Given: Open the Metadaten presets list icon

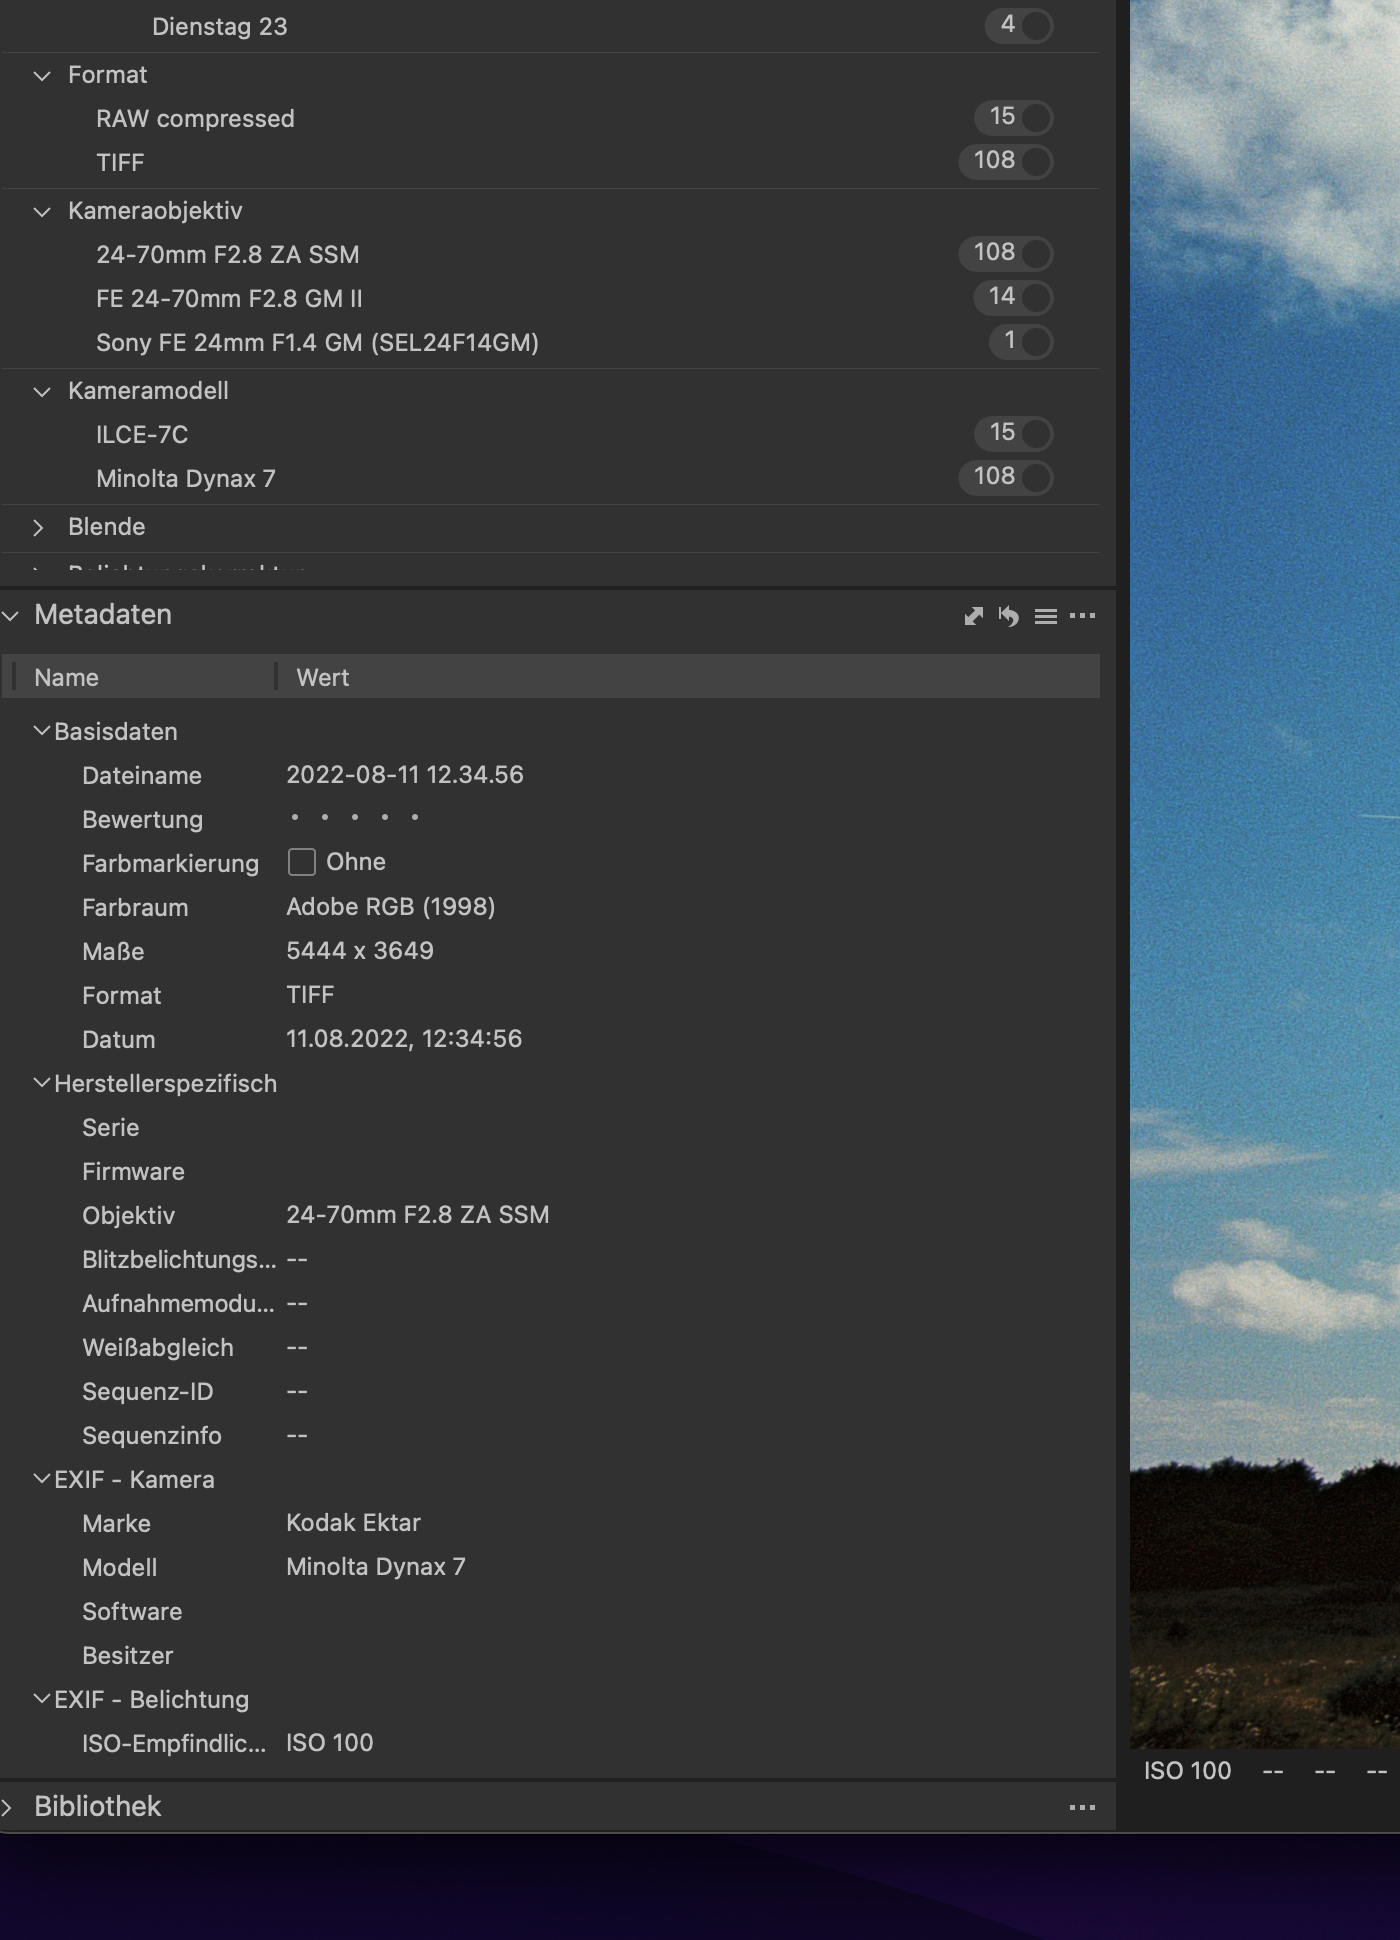Looking at the screenshot, I should click(1045, 616).
